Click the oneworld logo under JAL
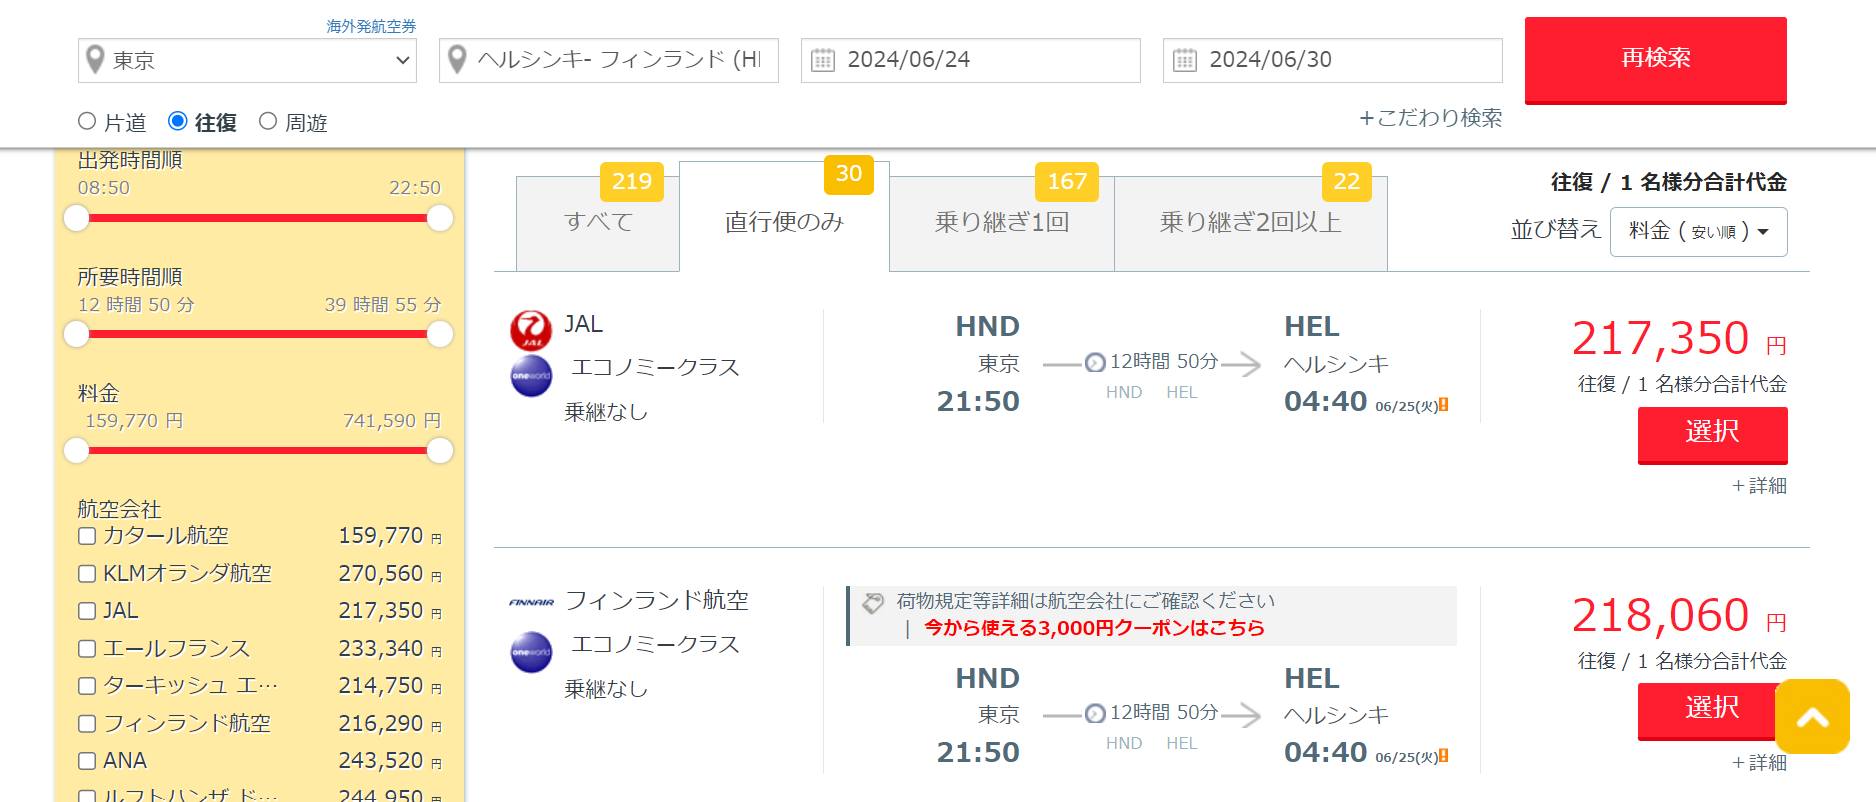This screenshot has height=802, width=1876. coord(531,376)
